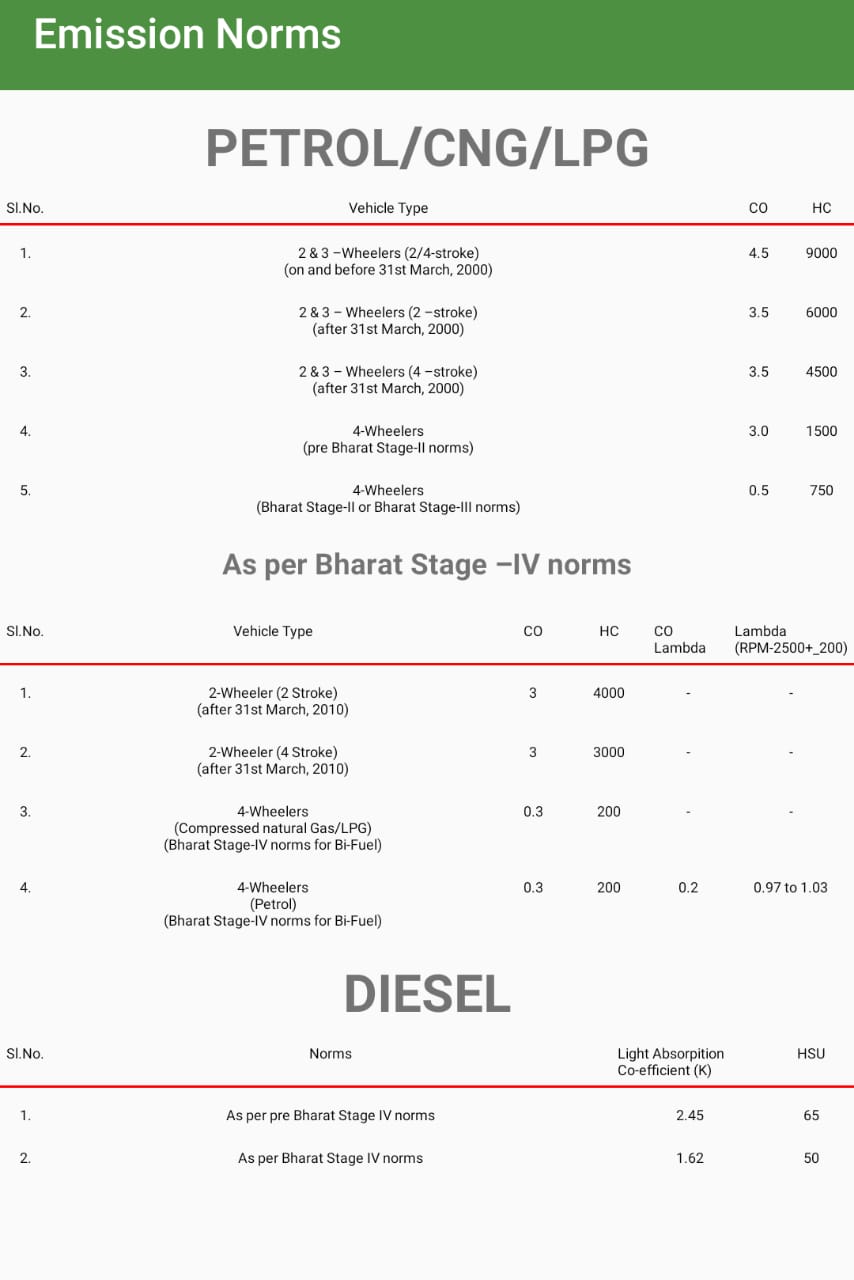Tap the As per pre Bharat Stage IV norms row

(330, 1115)
